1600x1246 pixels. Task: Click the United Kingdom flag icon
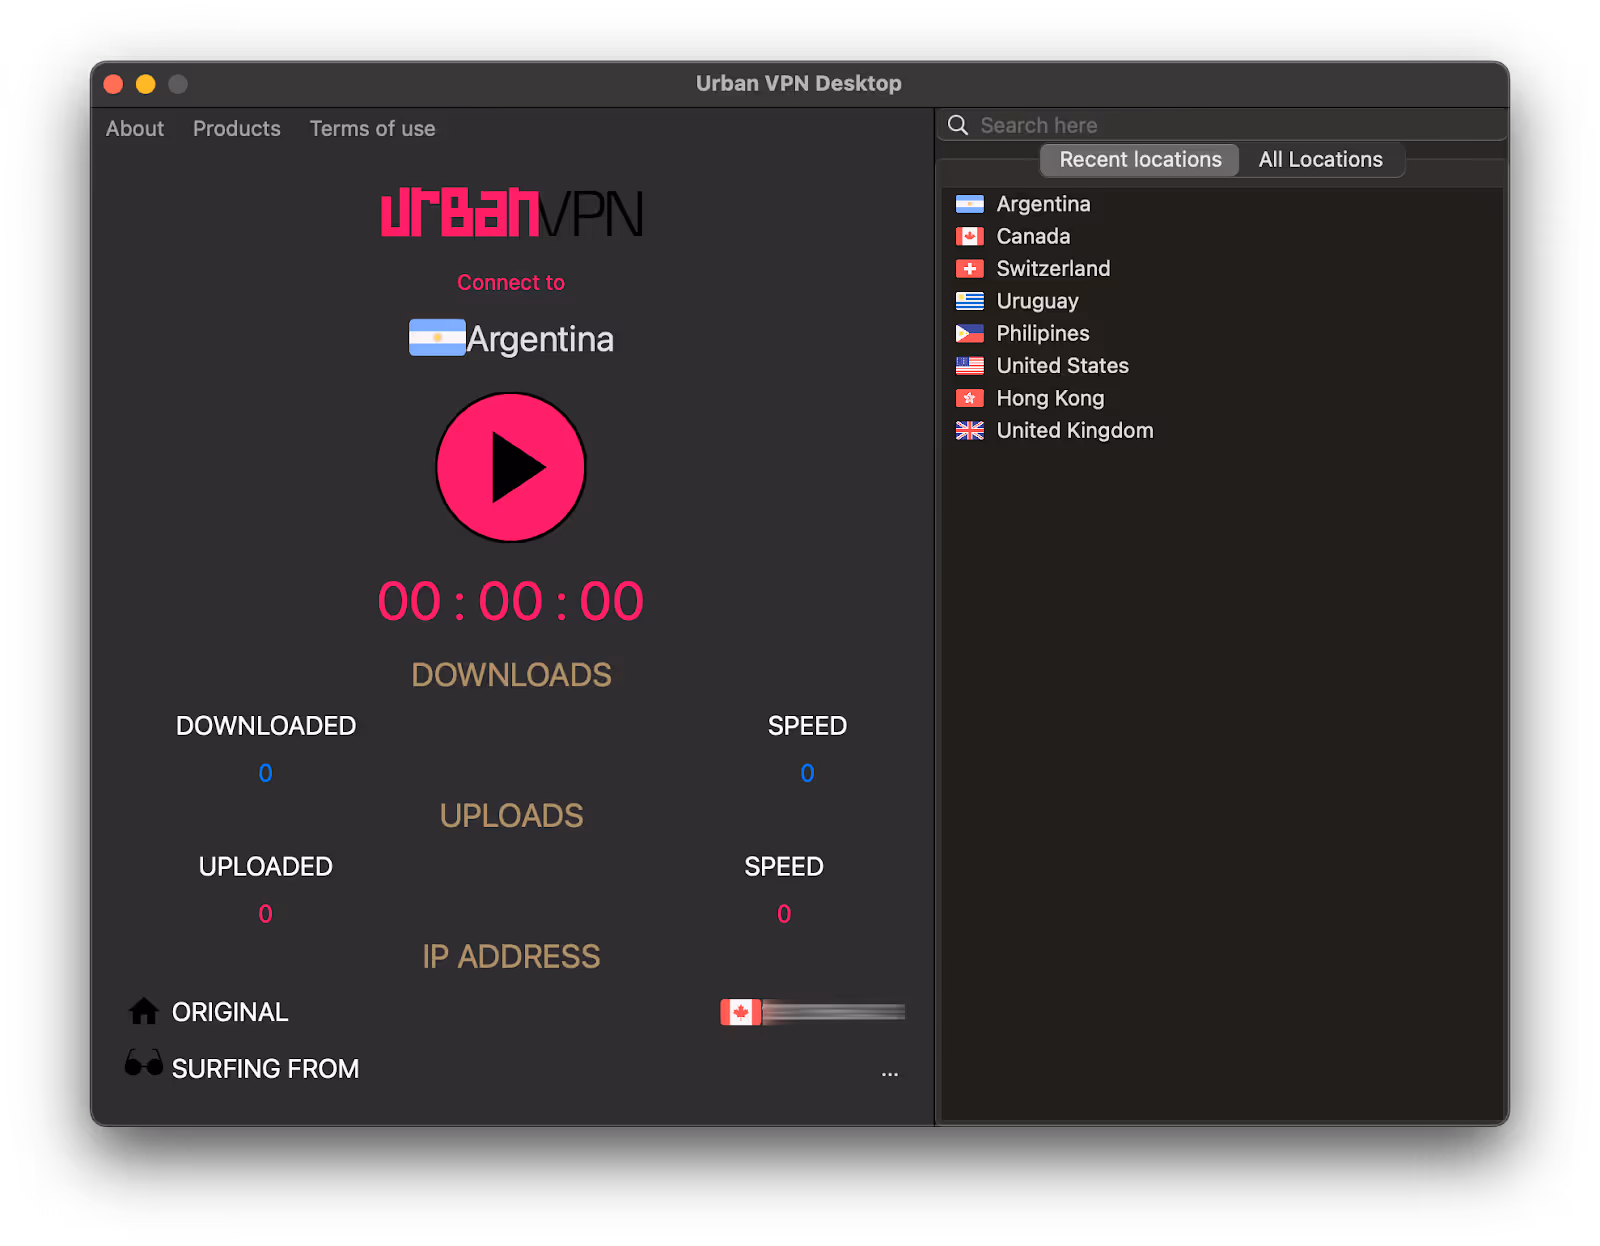pos(970,431)
